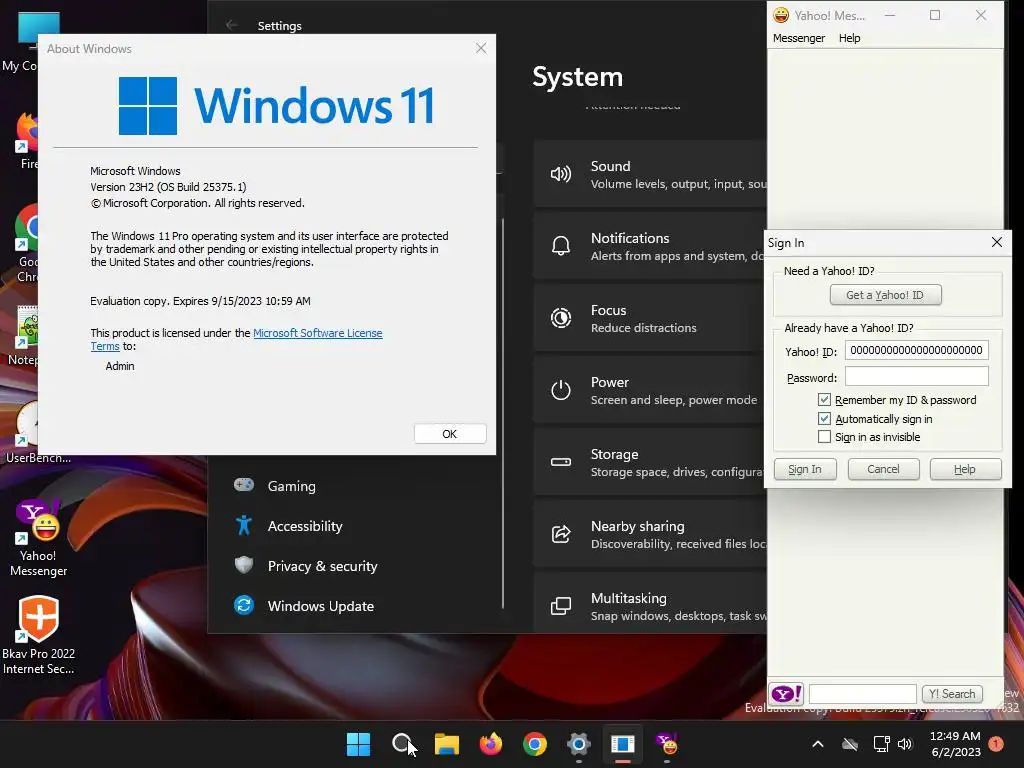1024x768 pixels.
Task: Open the Microsoft Software License Terms link
Action: coord(317,333)
